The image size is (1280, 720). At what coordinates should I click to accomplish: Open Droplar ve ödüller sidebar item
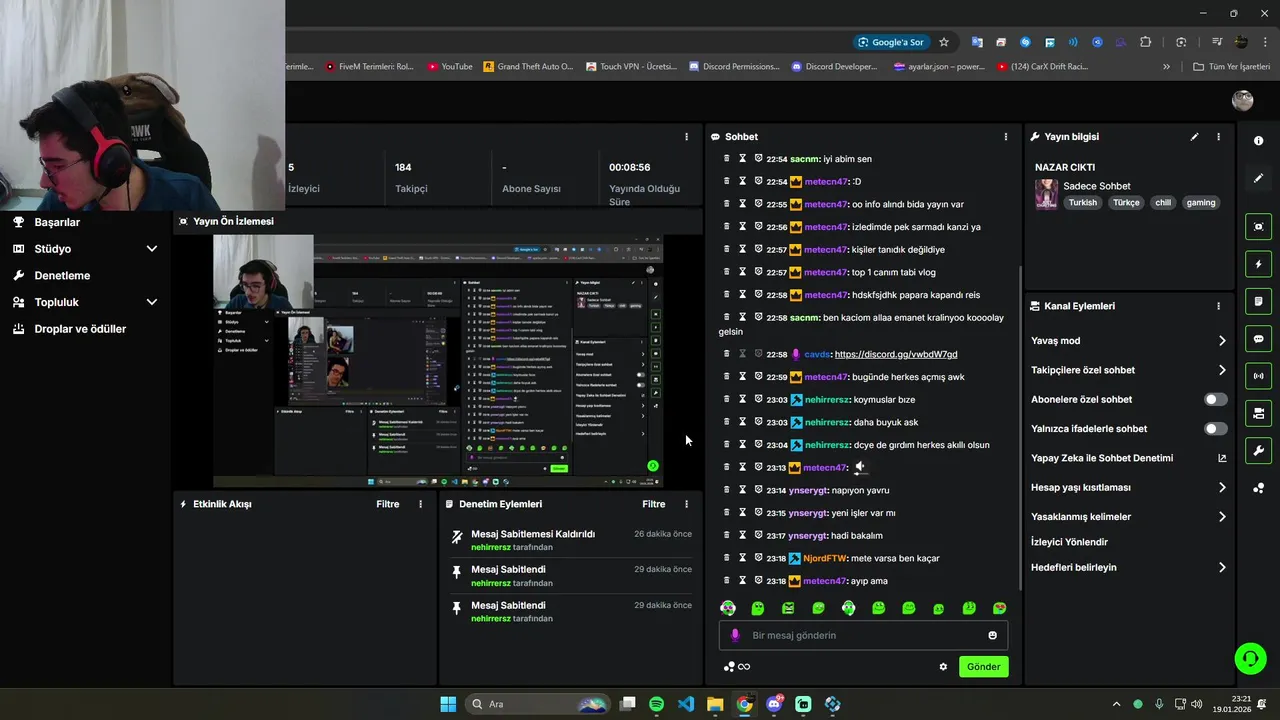[x=80, y=329]
